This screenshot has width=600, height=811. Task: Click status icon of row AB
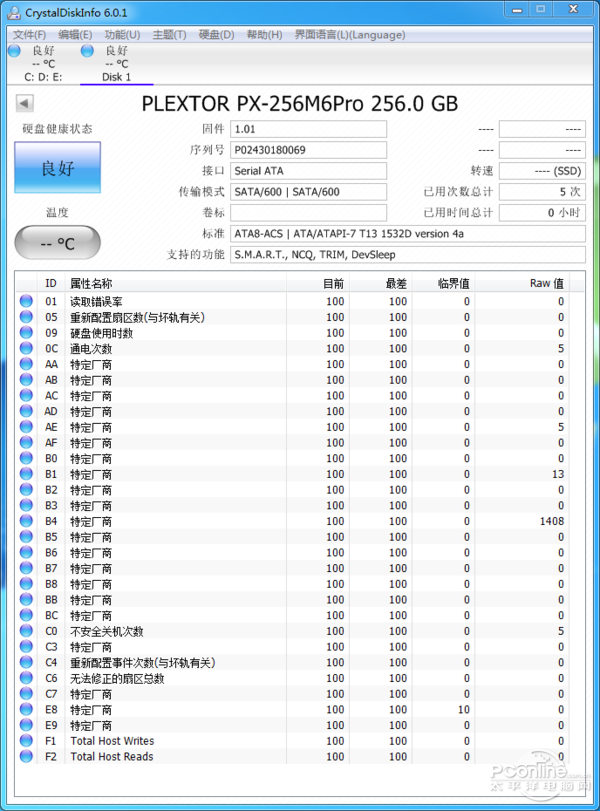click(26, 380)
